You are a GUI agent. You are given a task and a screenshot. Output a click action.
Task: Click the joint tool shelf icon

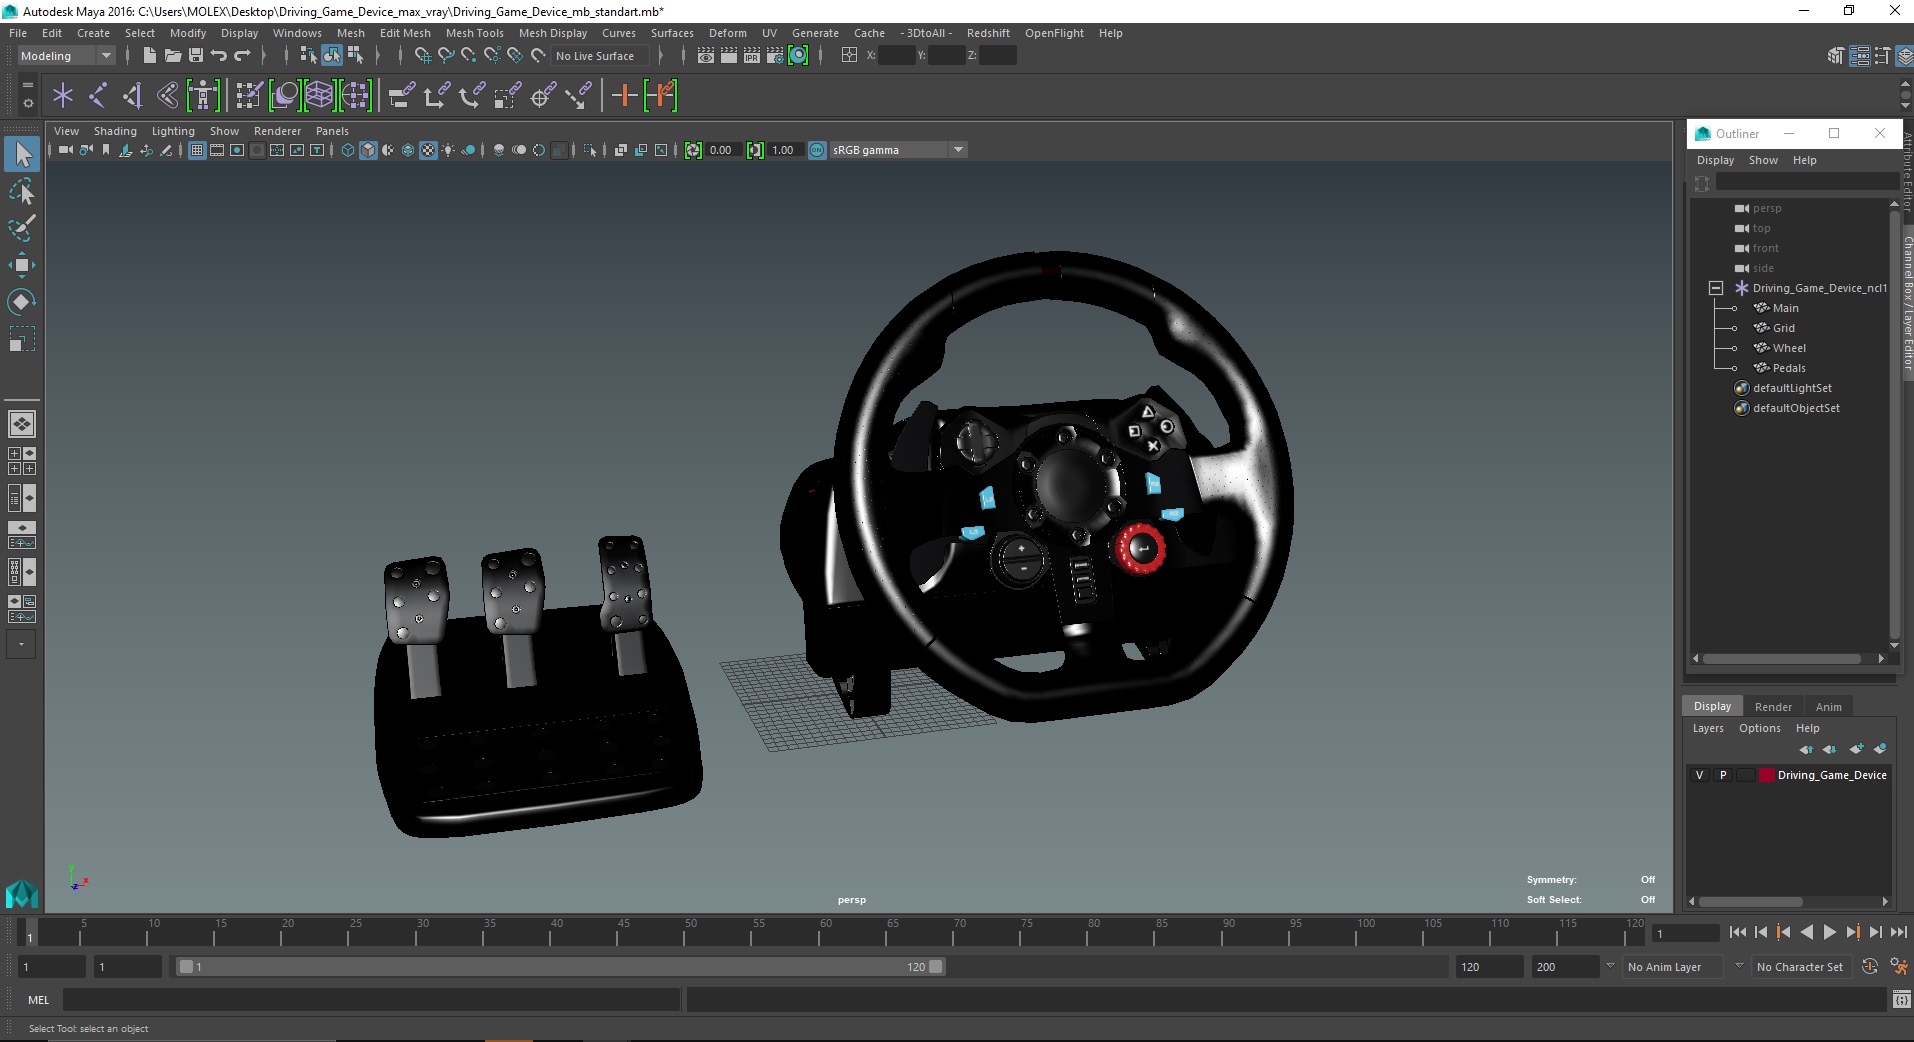coord(98,96)
